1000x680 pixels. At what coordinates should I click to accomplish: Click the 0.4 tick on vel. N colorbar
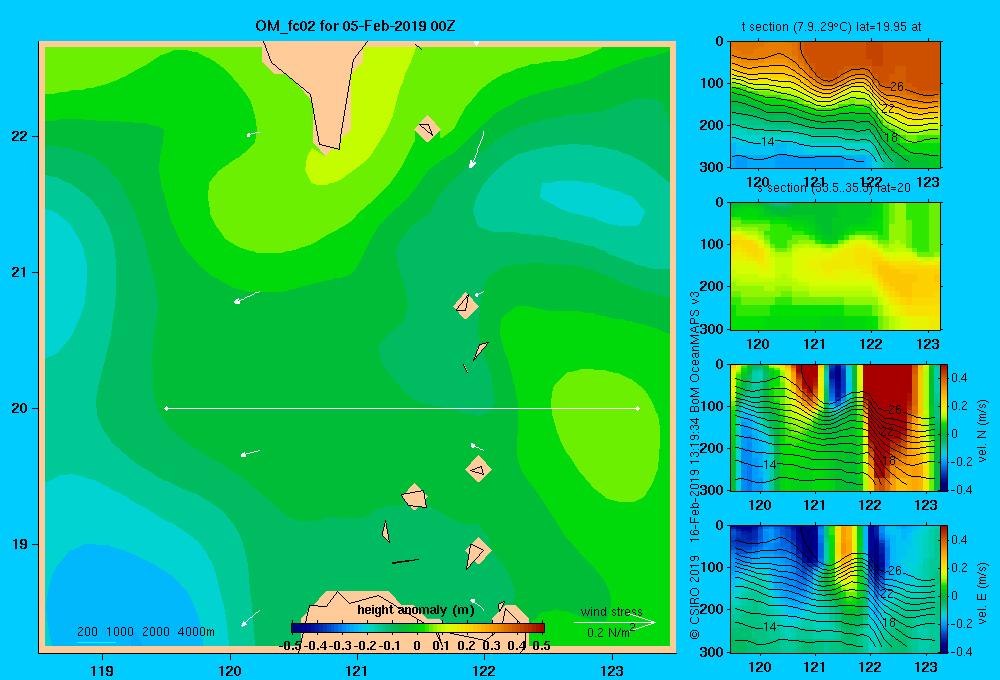[960, 378]
